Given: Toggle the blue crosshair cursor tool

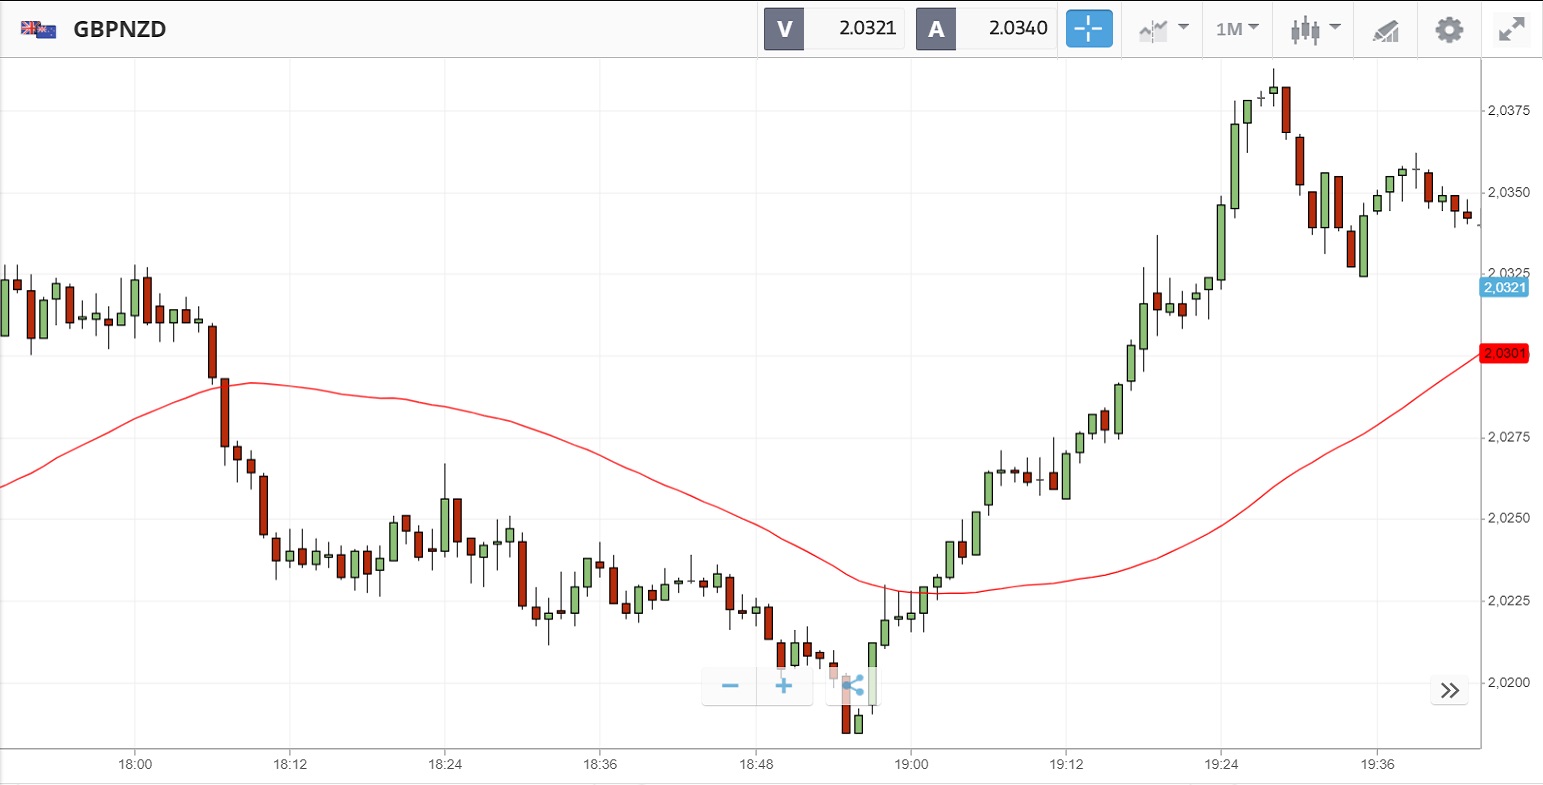Looking at the screenshot, I should coord(1089,29).
